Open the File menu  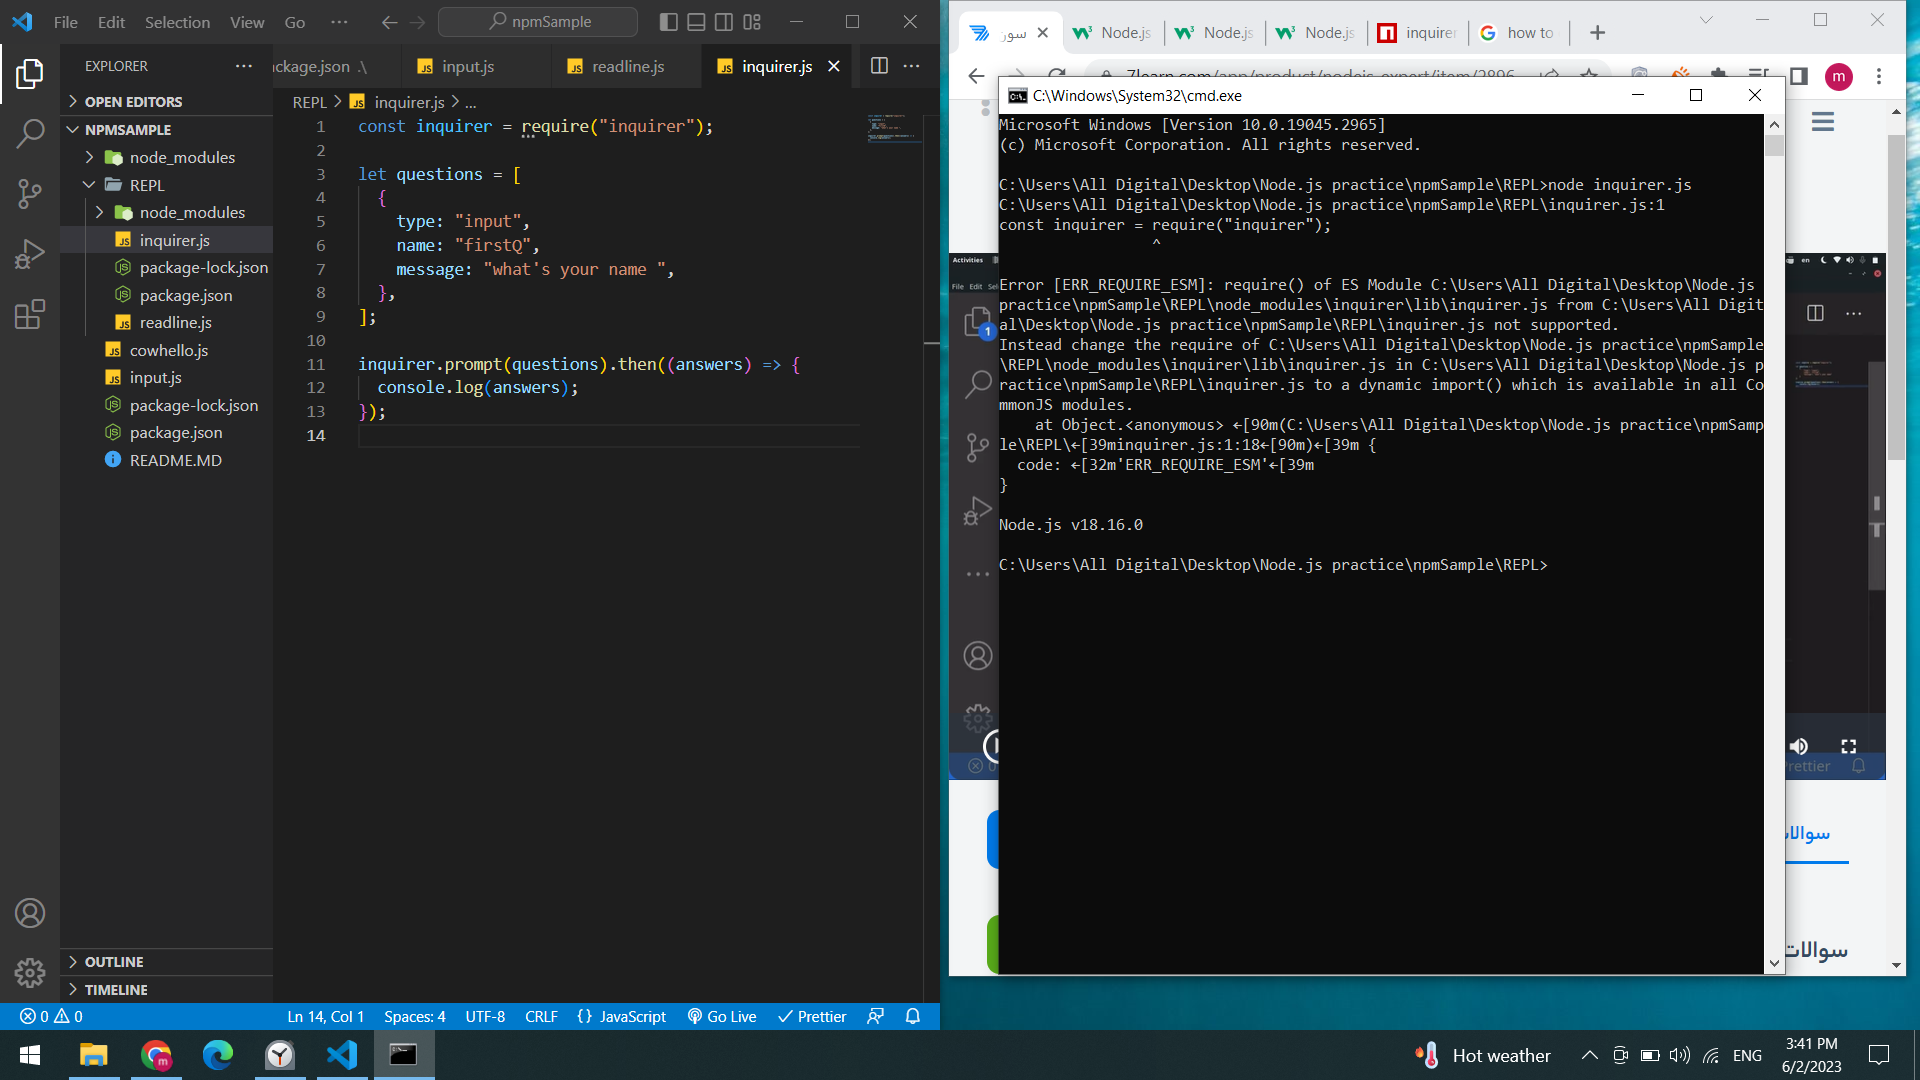65,22
